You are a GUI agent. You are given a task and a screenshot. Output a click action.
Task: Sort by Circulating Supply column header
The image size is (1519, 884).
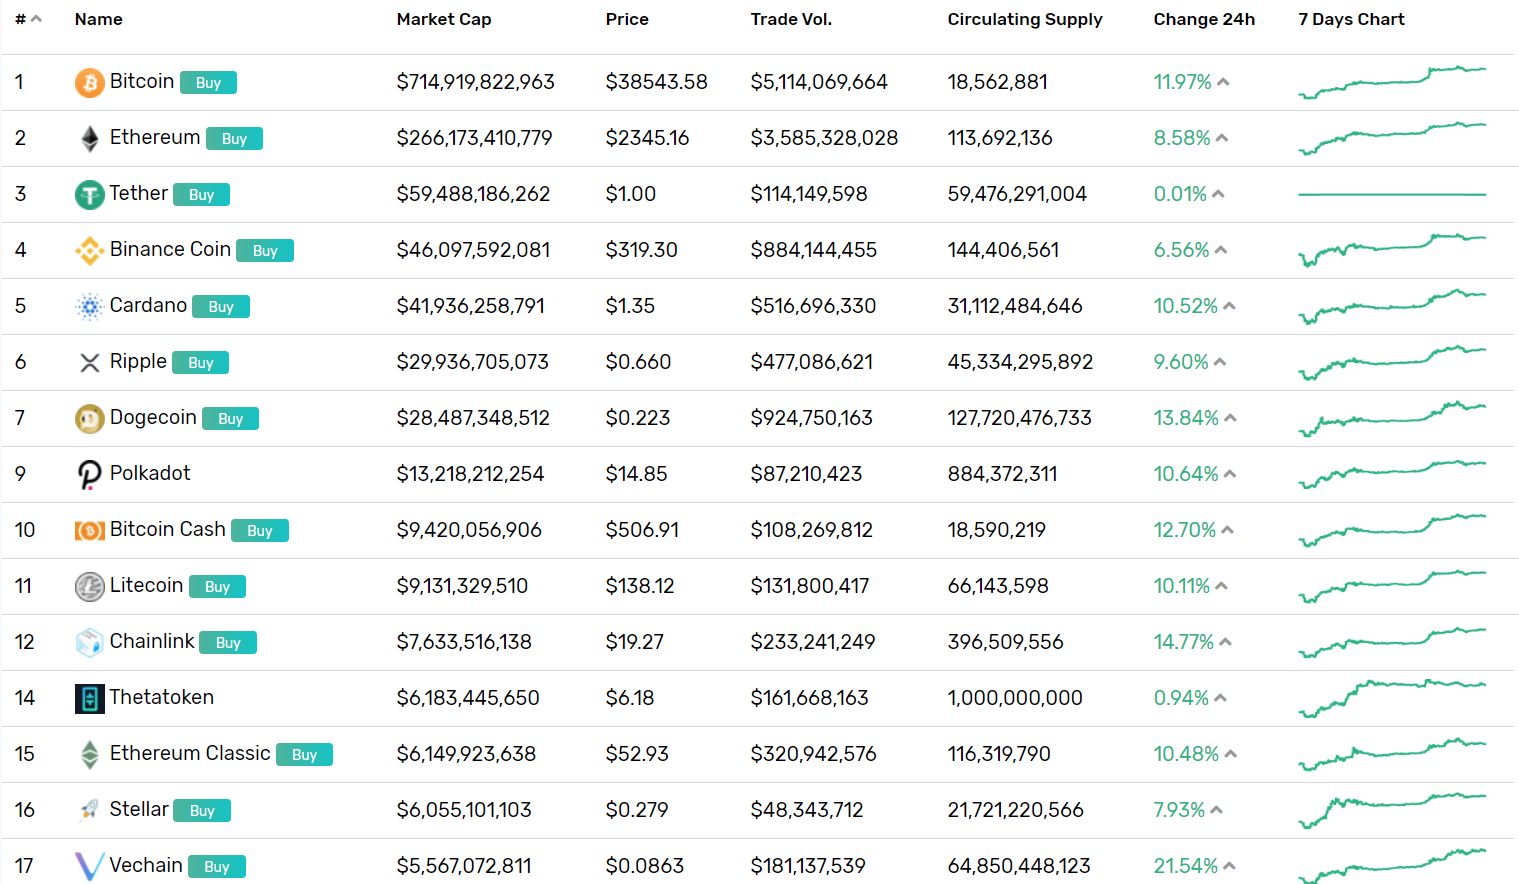point(1025,19)
